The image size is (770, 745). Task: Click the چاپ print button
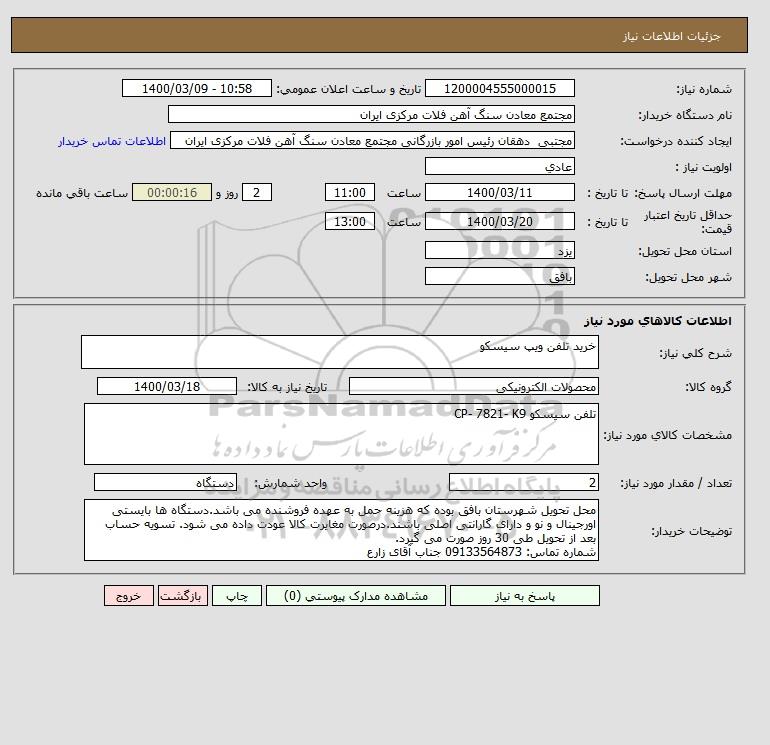point(237,596)
